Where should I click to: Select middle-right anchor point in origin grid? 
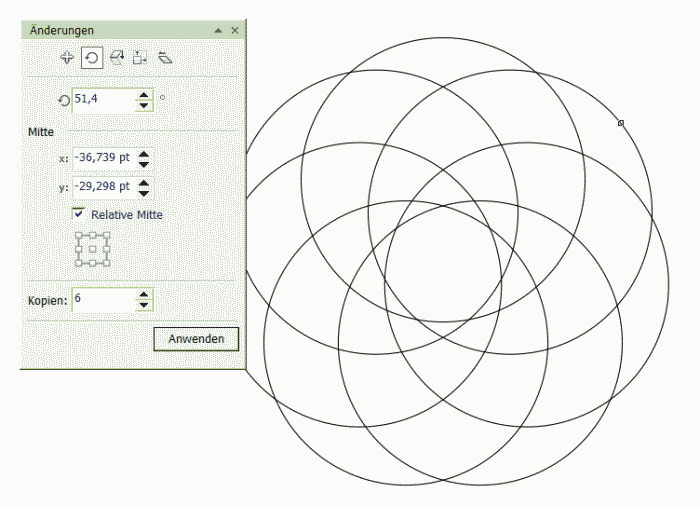tap(106, 249)
